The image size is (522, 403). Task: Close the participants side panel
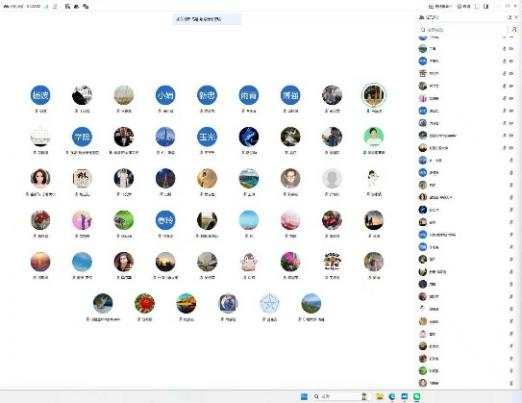[517, 17]
